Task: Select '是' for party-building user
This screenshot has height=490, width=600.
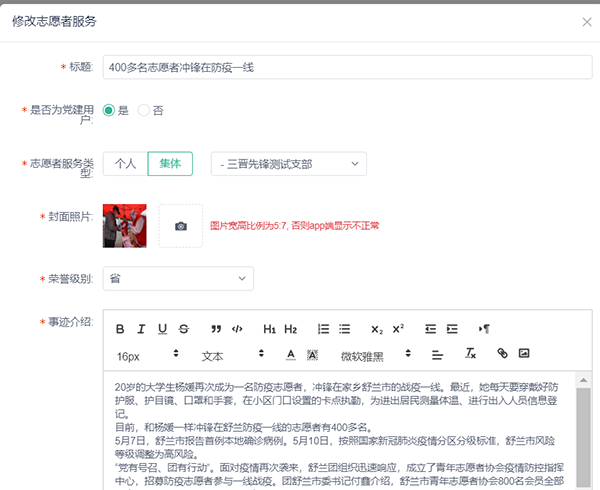Action: [109, 110]
